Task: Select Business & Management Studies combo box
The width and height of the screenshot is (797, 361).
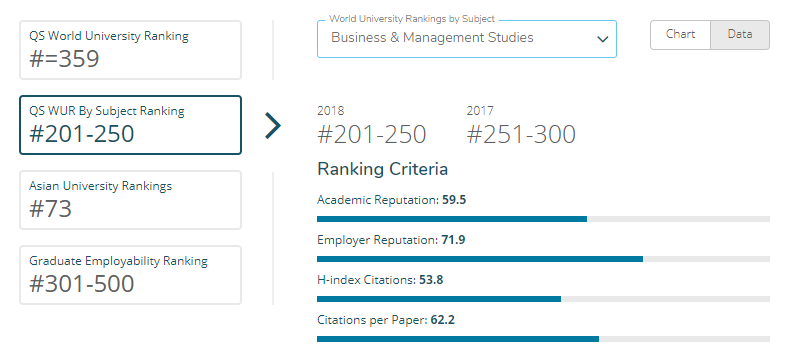Action: point(467,39)
